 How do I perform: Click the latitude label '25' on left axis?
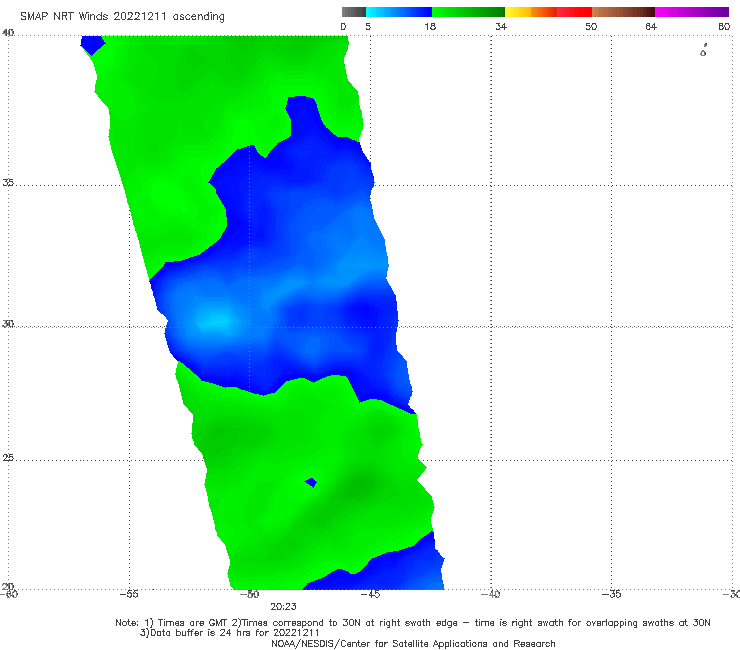[8, 458]
